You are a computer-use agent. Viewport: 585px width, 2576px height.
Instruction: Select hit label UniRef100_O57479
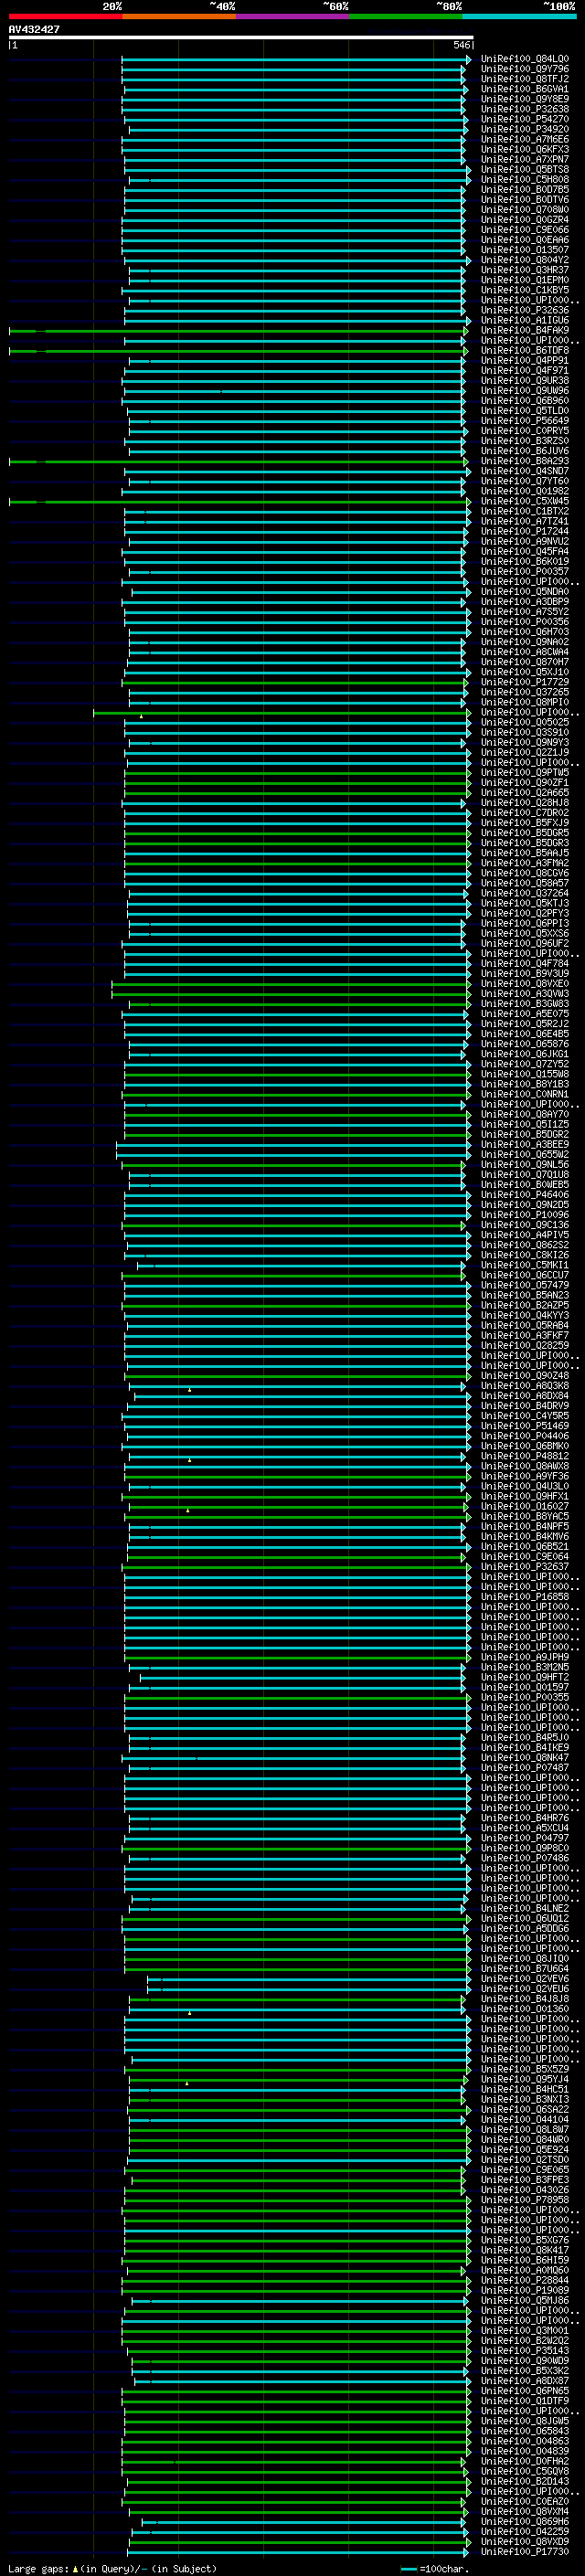point(524,1285)
